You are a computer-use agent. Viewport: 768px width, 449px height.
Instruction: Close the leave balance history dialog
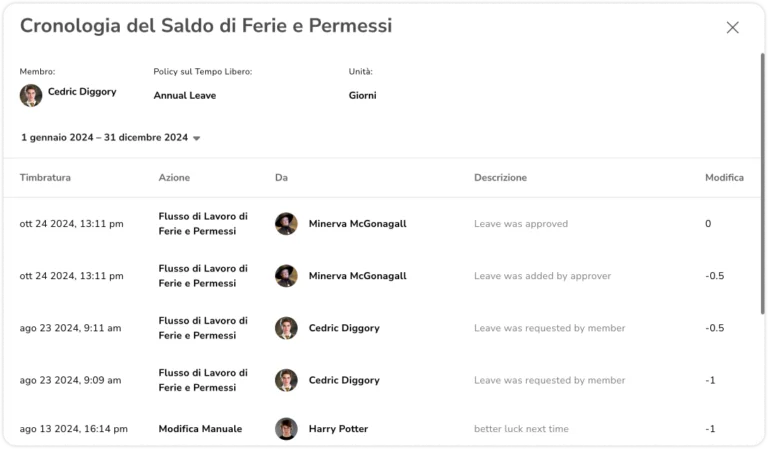click(732, 28)
